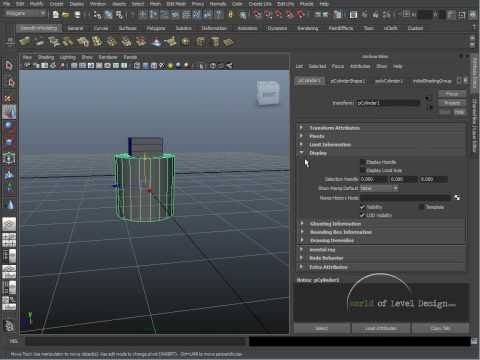The height and width of the screenshot is (360, 480).
Task: Click connection icon beside Ghost node field
Action: coord(457,198)
